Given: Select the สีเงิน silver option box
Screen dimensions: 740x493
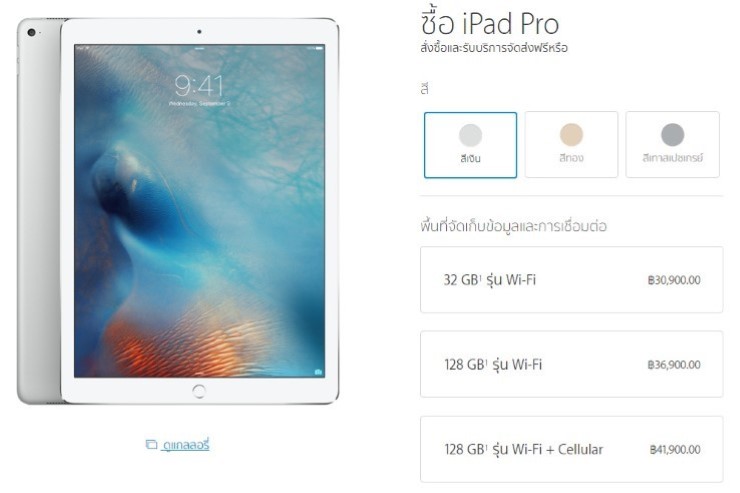Looking at the screenshot, I should [x=470, y=145].
